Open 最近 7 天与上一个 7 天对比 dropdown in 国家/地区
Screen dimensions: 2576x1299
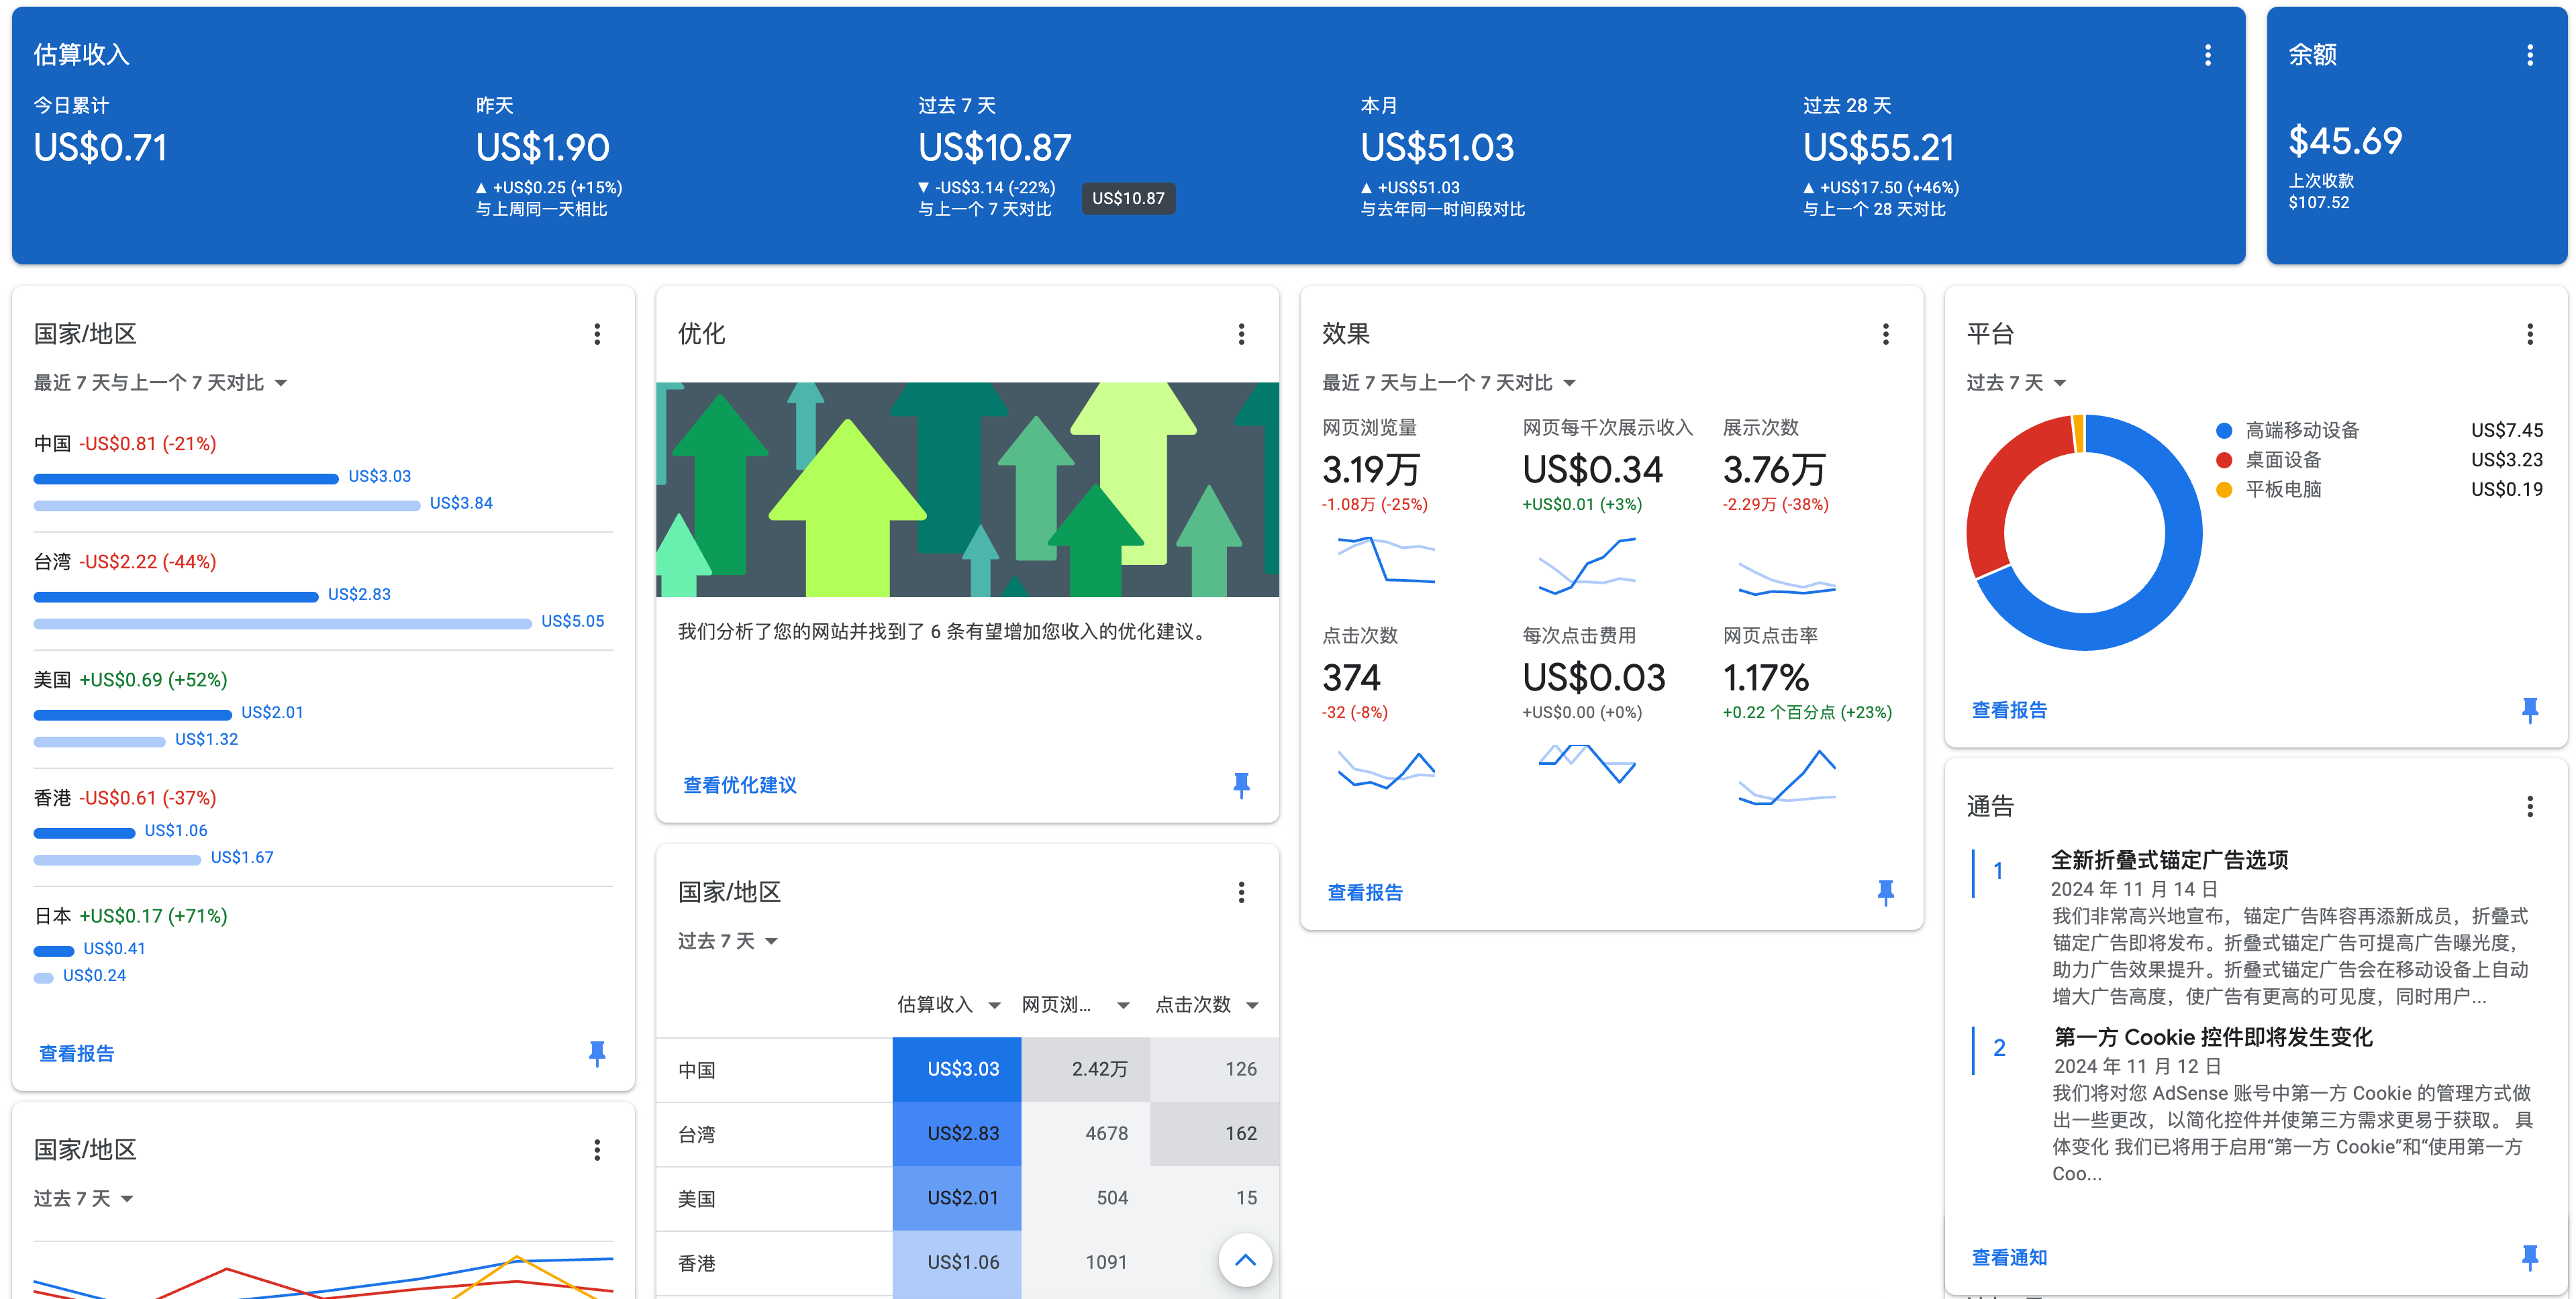point(161,383)
